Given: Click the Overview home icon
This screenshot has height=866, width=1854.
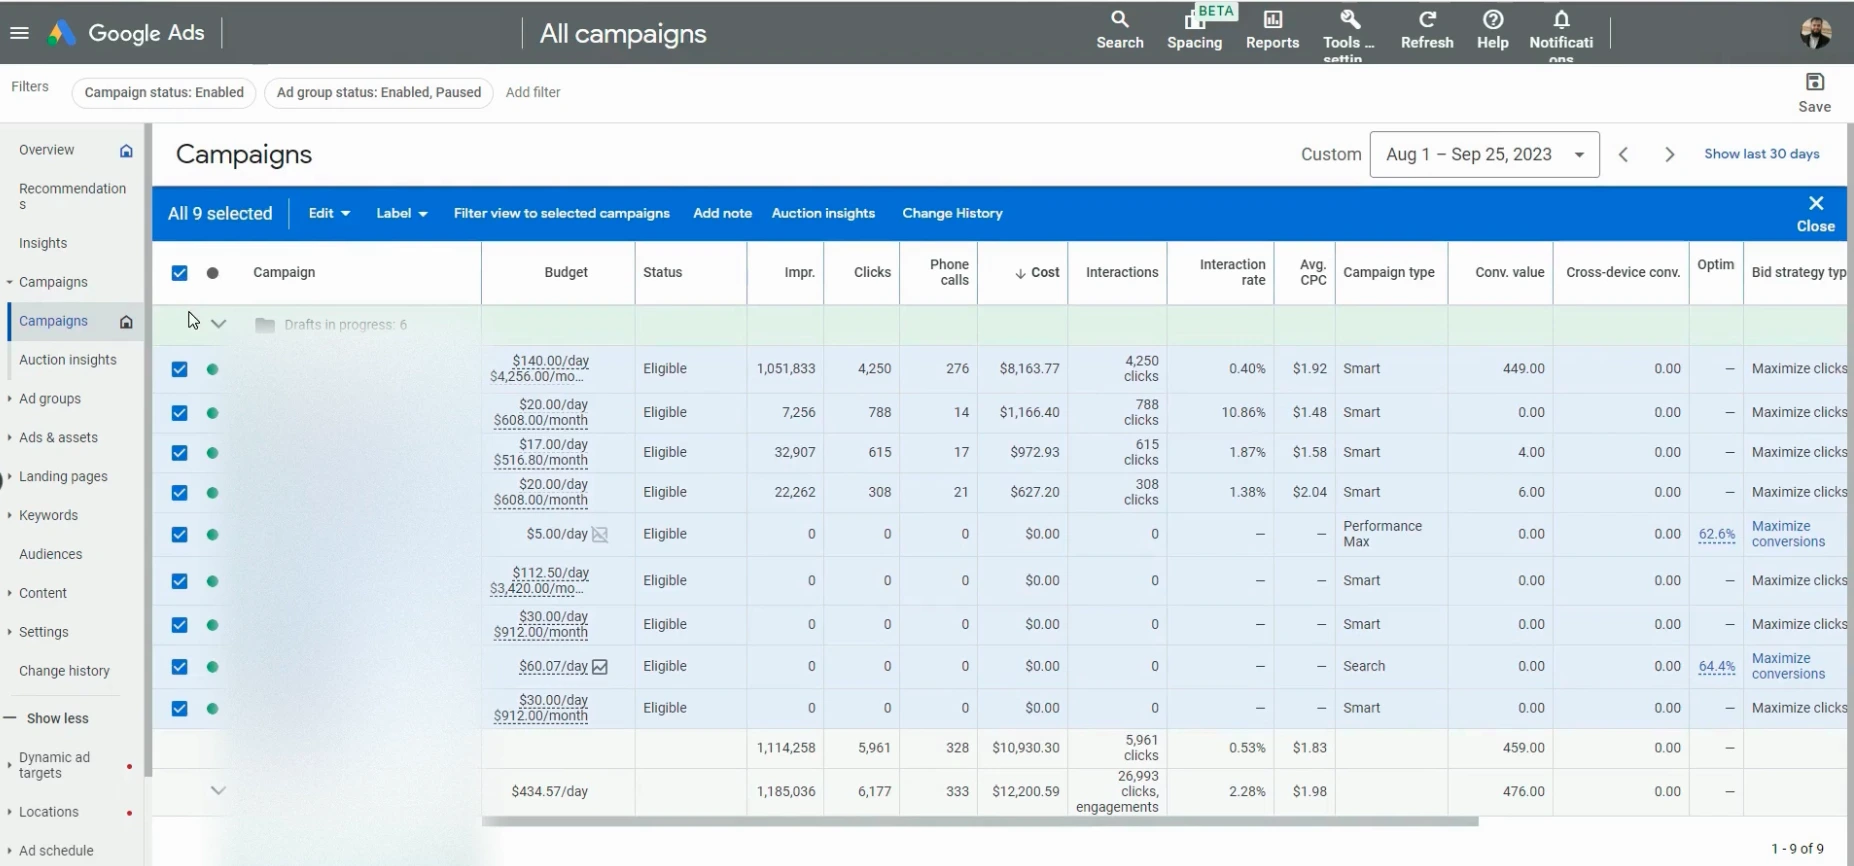Looking at the screenshot, I should tap(126, 150).
